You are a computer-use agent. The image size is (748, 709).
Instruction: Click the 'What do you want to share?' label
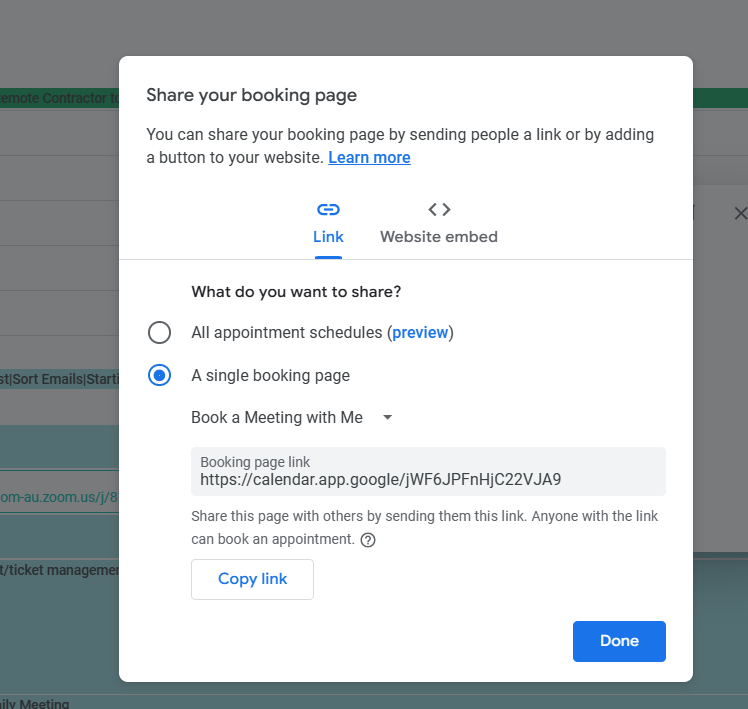[x=296, y=292]
